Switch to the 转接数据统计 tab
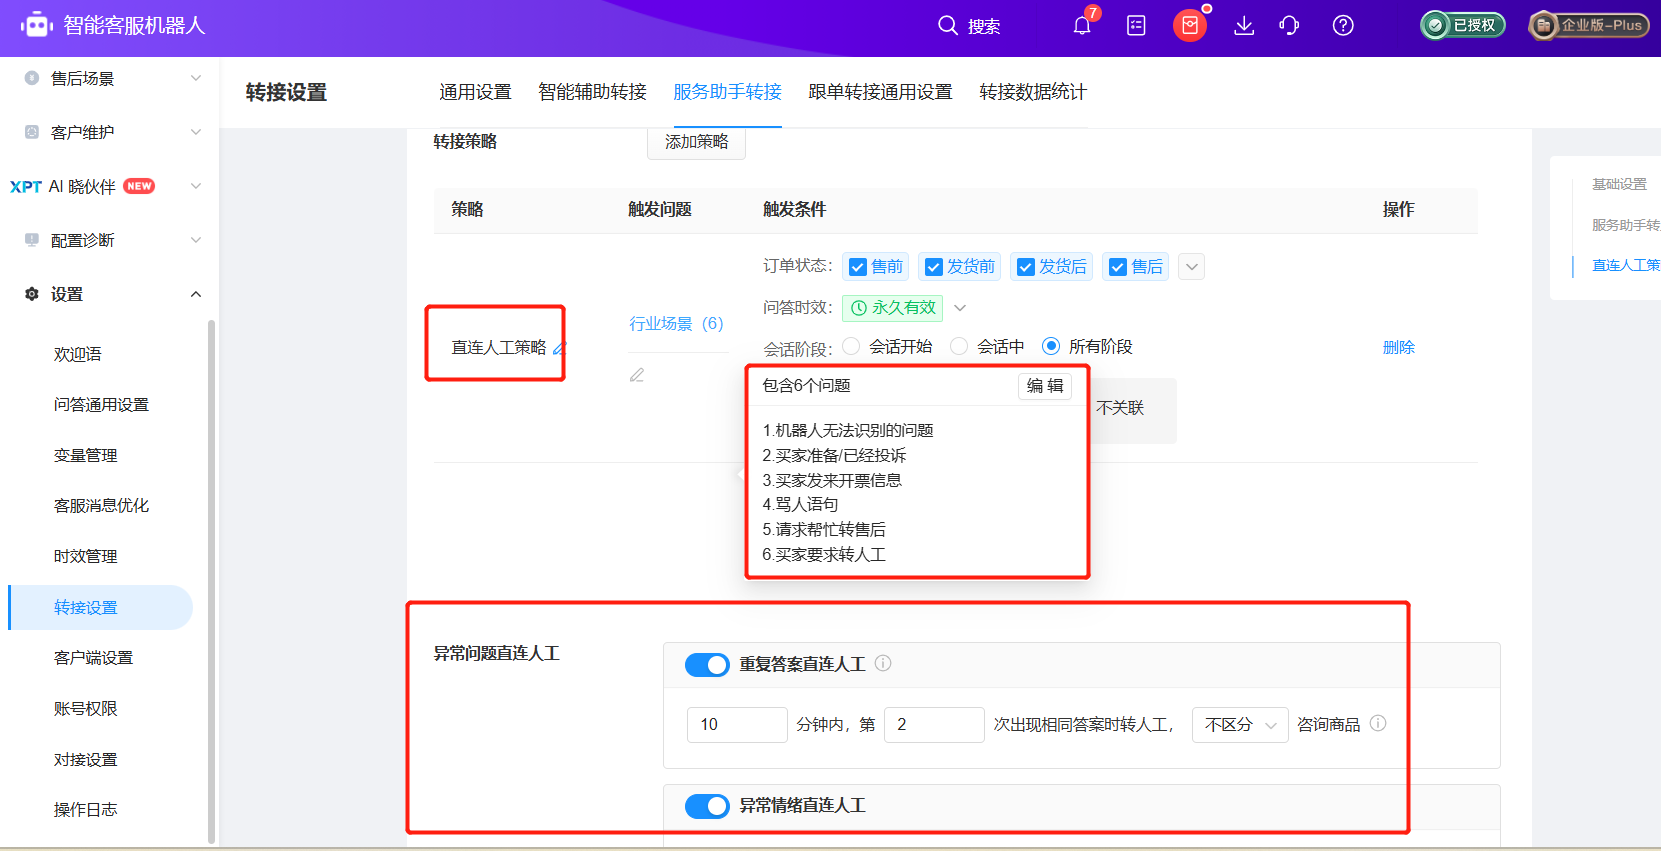 (x=1033, y=92)
